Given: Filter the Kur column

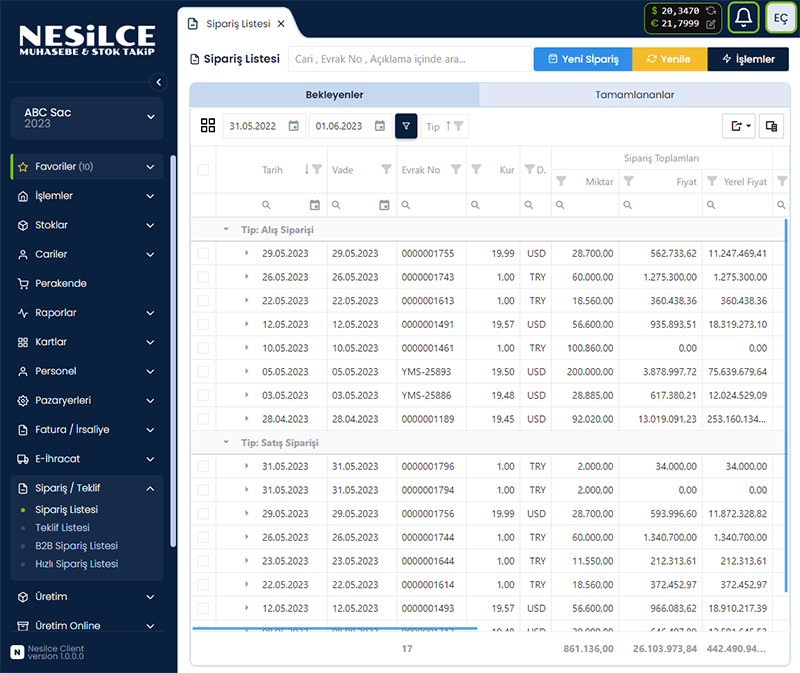Looking at the screenshot, I should tap(476, 169).
